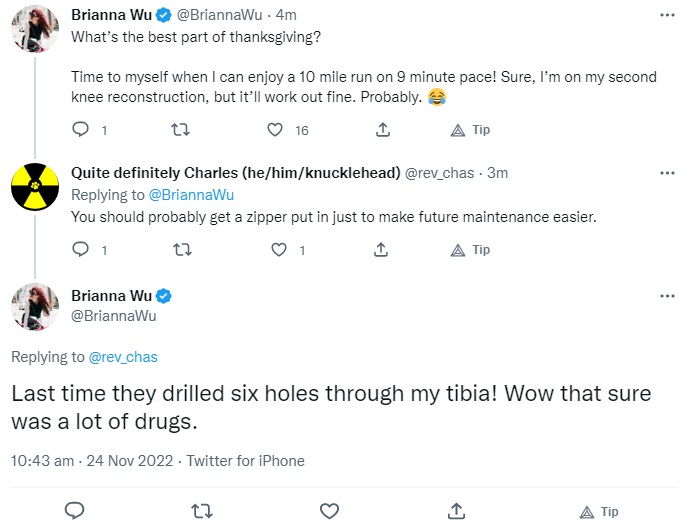Like the main tibia tweet
The image size is (689, 530).
[329, 511]
